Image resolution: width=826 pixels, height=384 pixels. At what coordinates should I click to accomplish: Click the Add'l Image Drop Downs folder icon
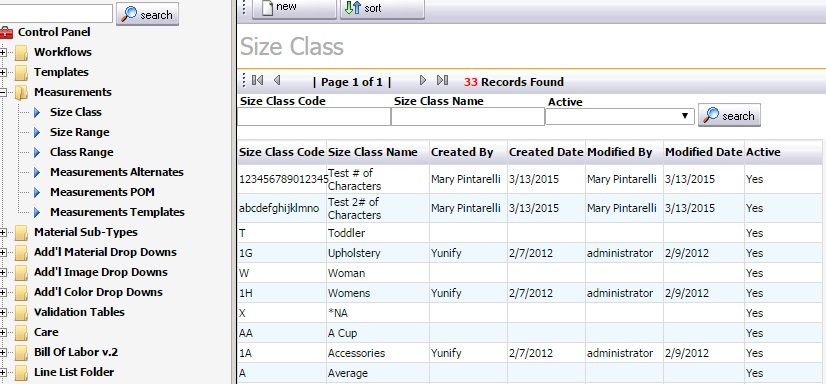click(22, 273)
